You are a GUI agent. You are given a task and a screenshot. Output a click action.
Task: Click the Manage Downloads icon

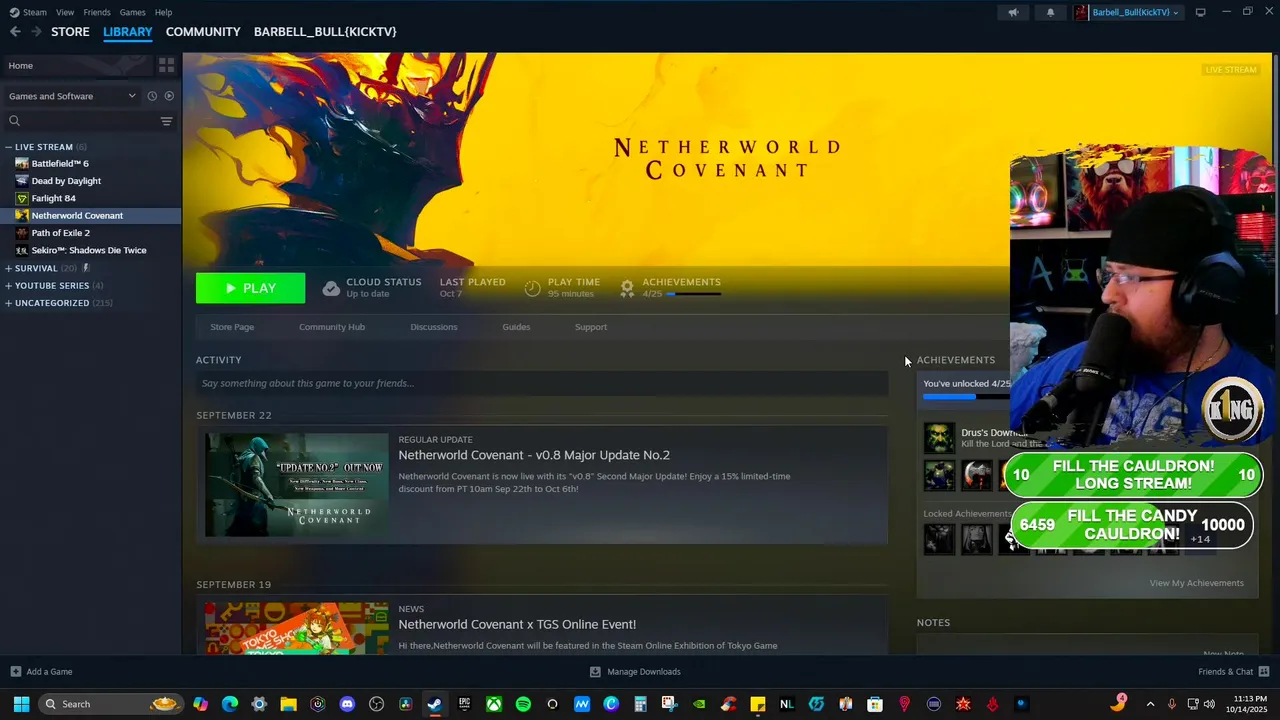(595, 671)
